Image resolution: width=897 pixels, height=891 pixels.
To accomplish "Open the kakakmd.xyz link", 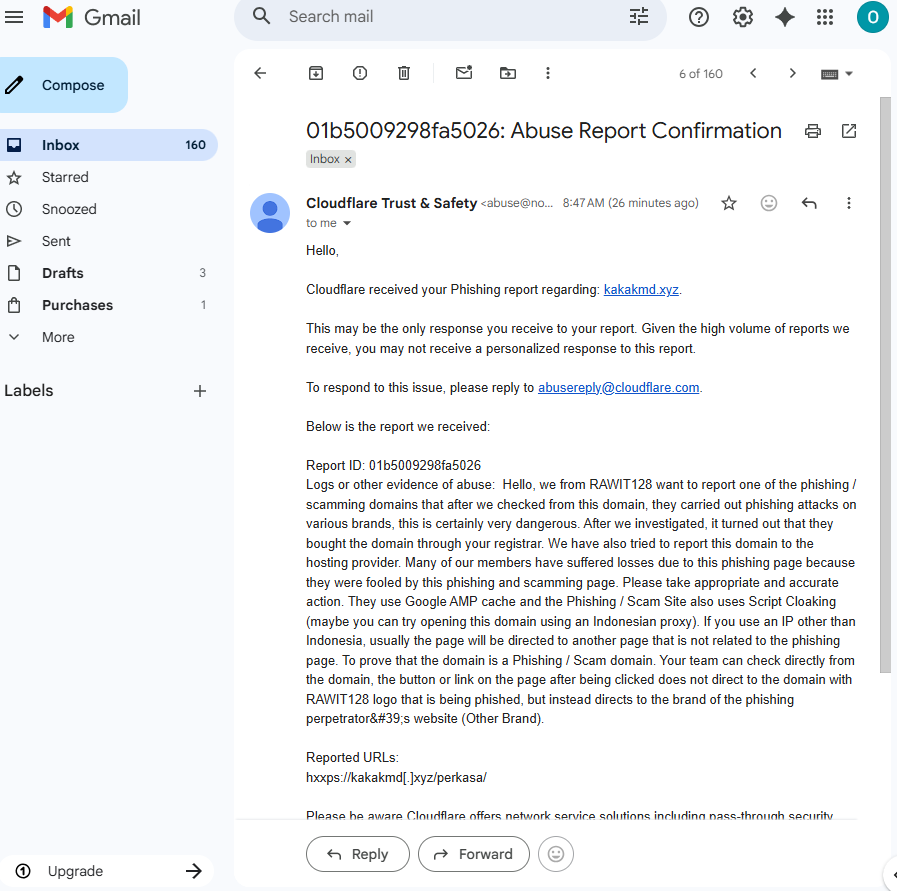I will click(x=641, y=289).
